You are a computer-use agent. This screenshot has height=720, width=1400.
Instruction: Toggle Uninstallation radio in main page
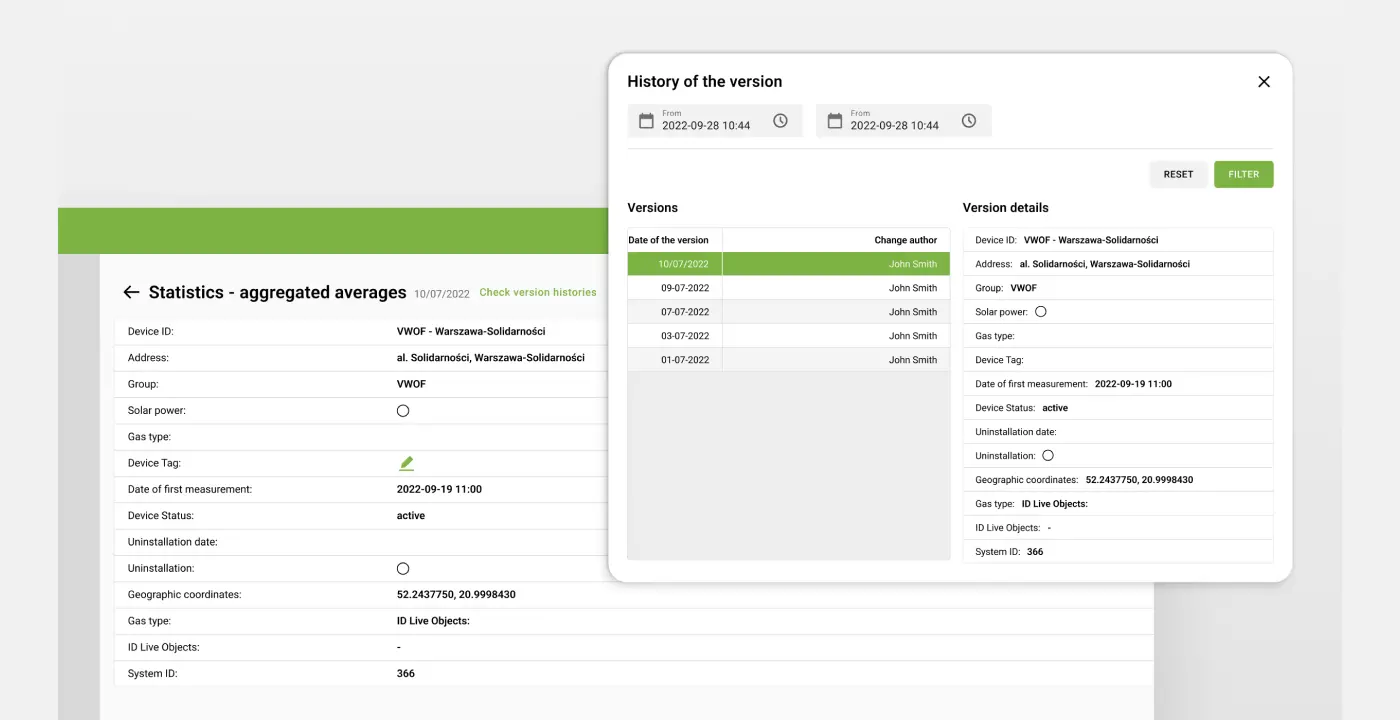tap(403, 569)
